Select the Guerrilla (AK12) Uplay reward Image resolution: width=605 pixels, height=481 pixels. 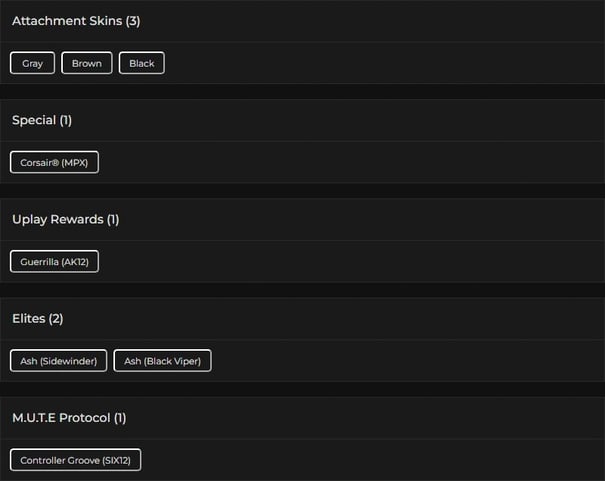point(55,262)
